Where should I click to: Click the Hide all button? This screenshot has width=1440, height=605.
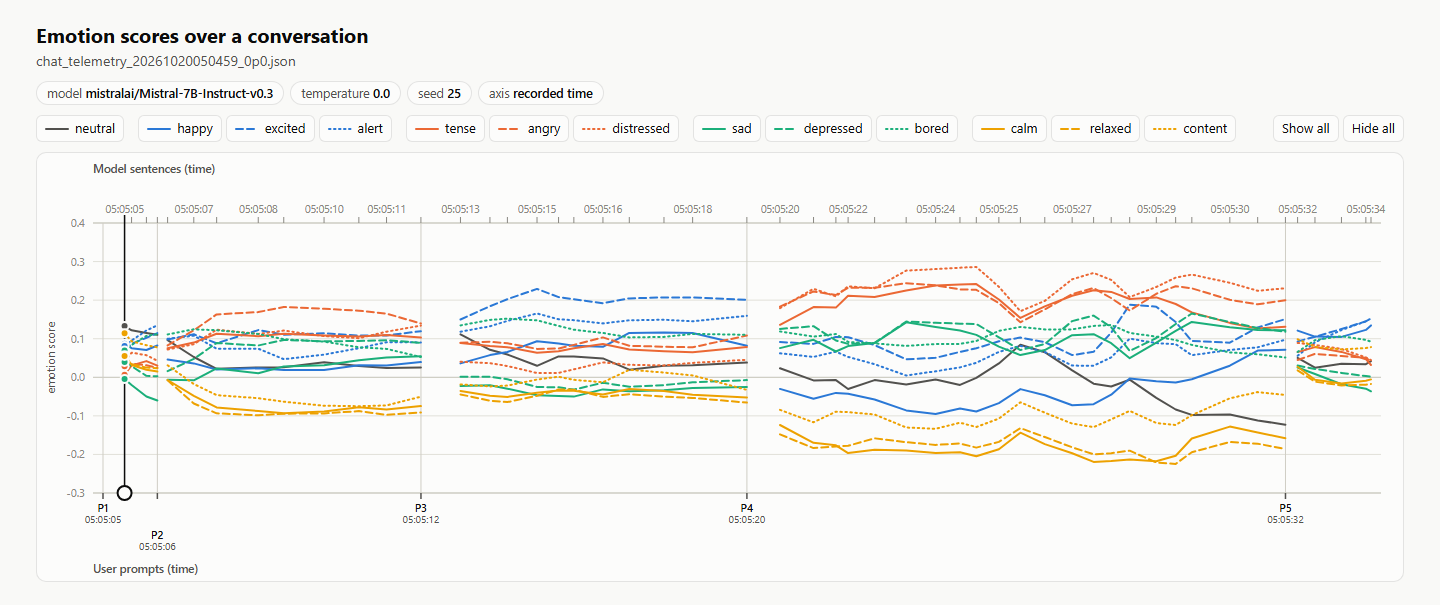point(1373,128)
